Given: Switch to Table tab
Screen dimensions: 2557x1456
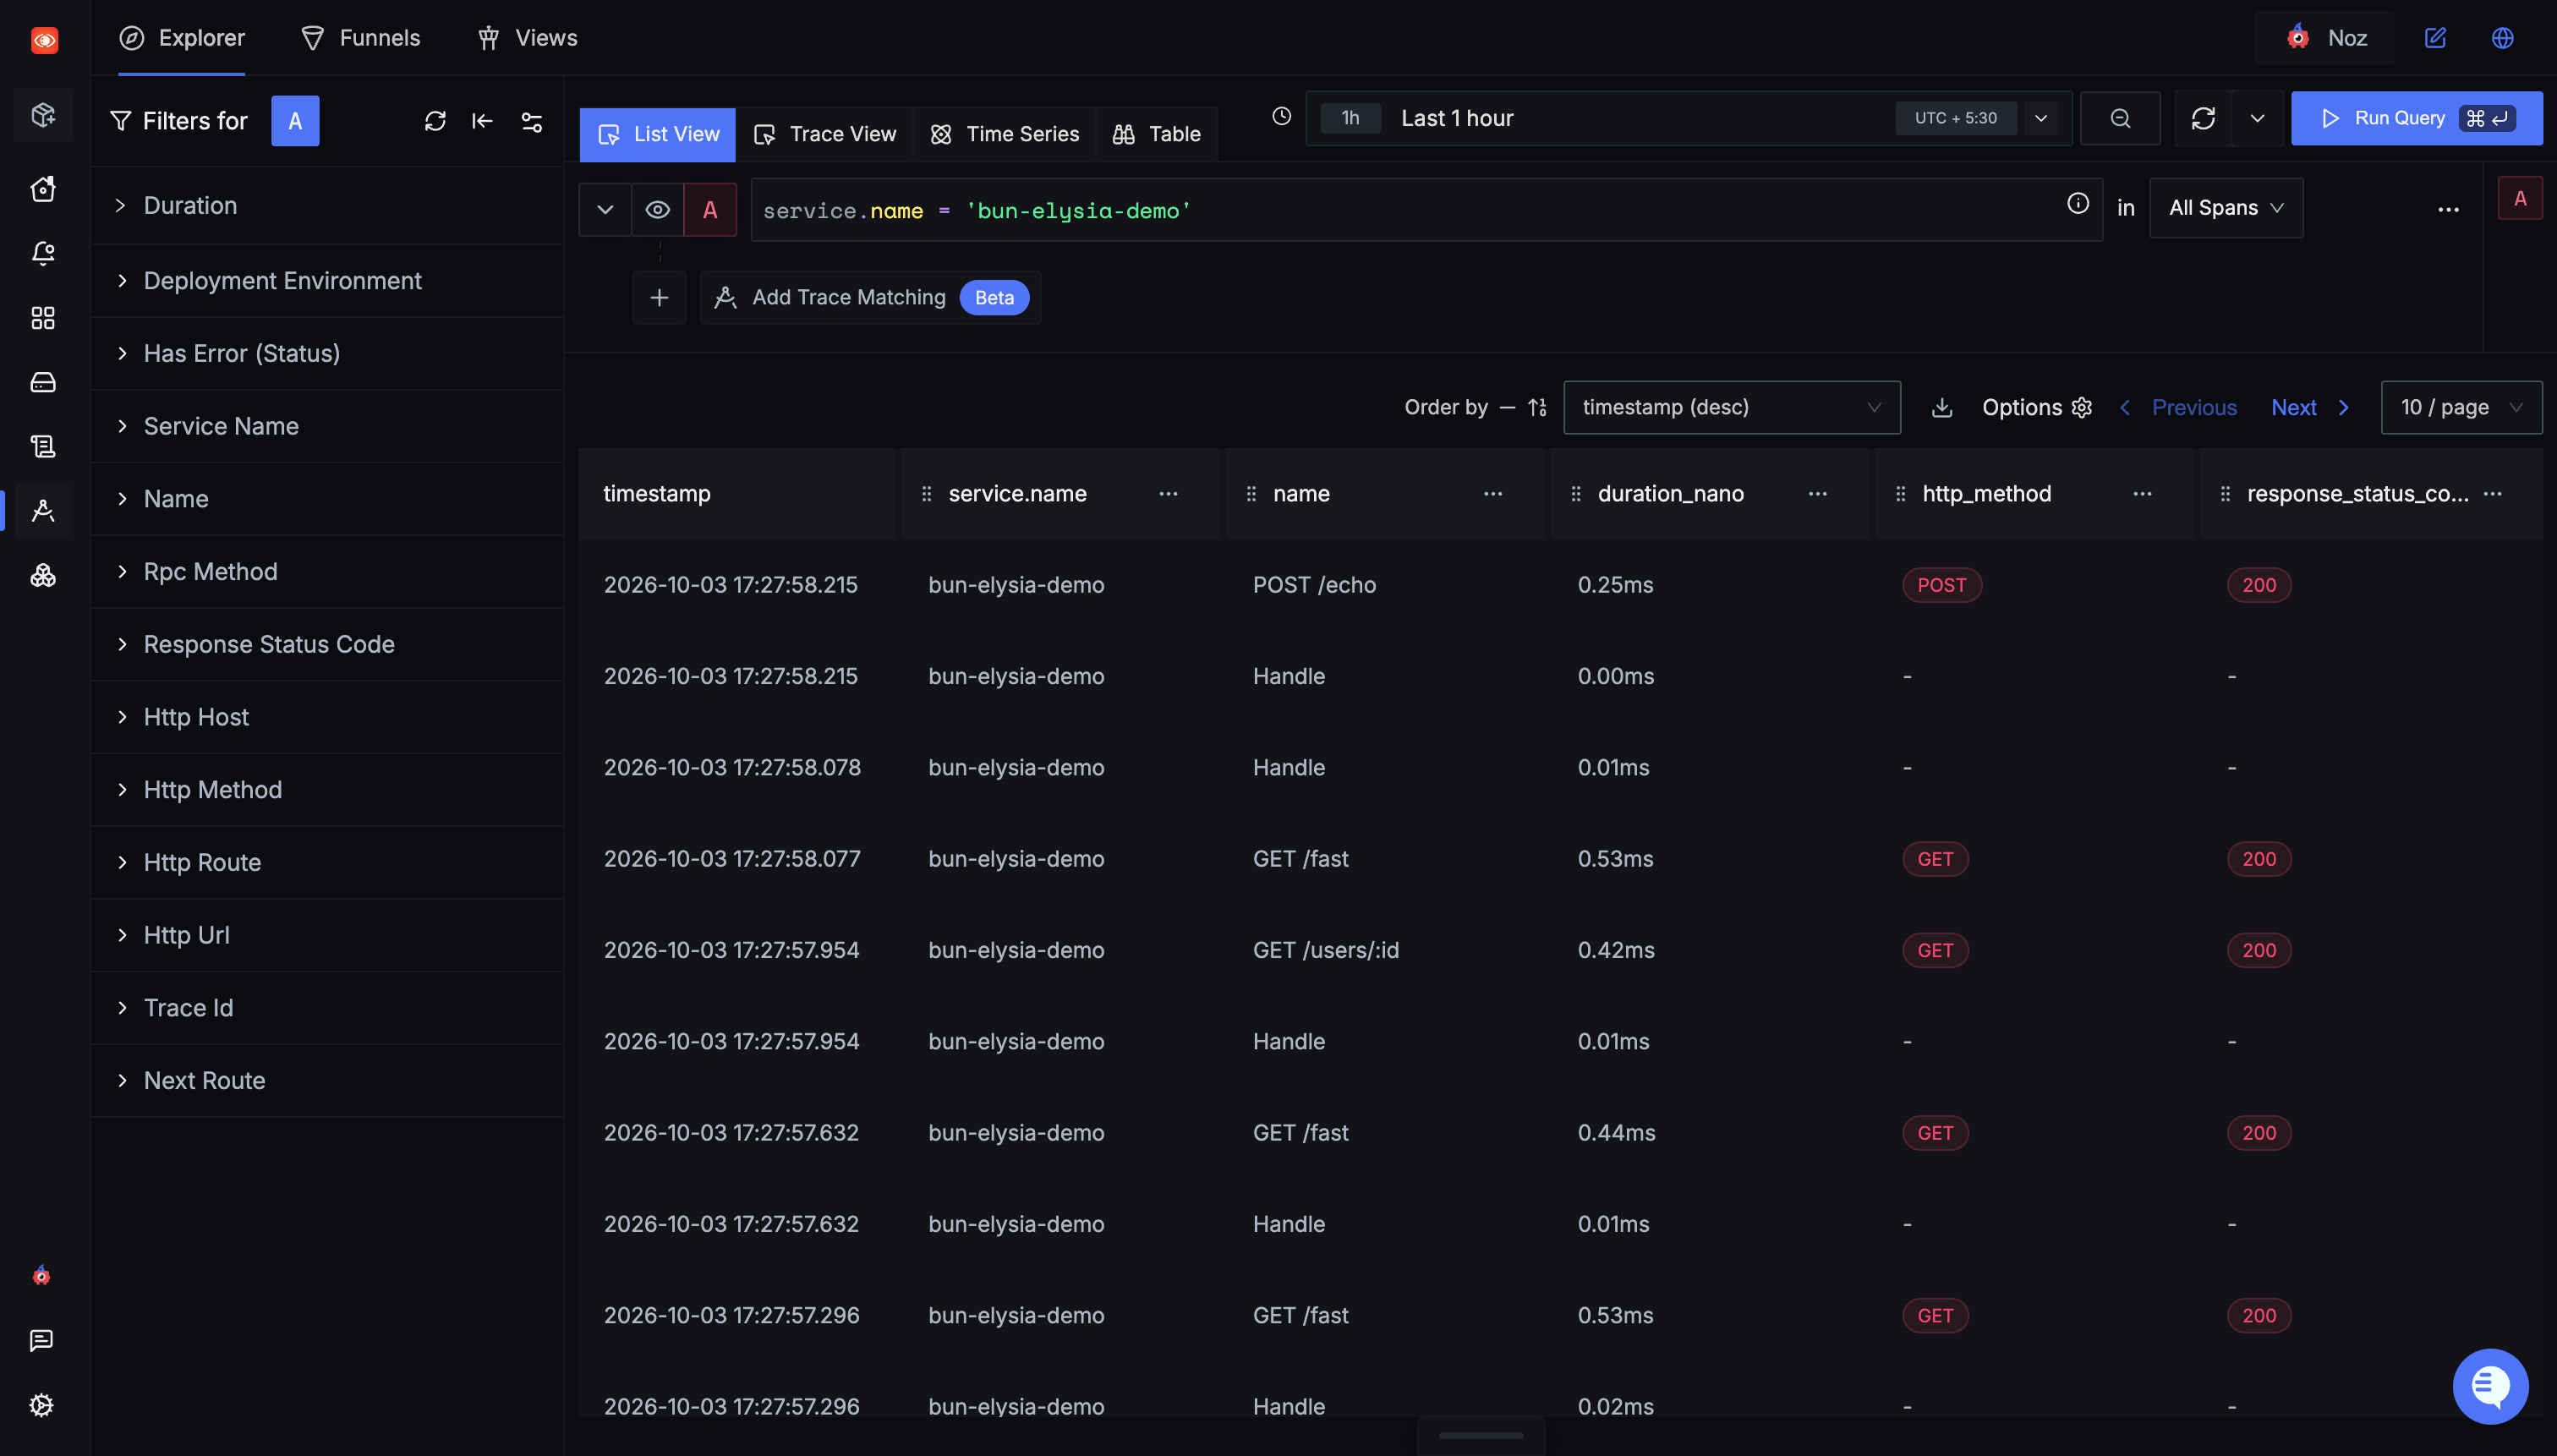Looking at the screenshot, I should 1157,134.
